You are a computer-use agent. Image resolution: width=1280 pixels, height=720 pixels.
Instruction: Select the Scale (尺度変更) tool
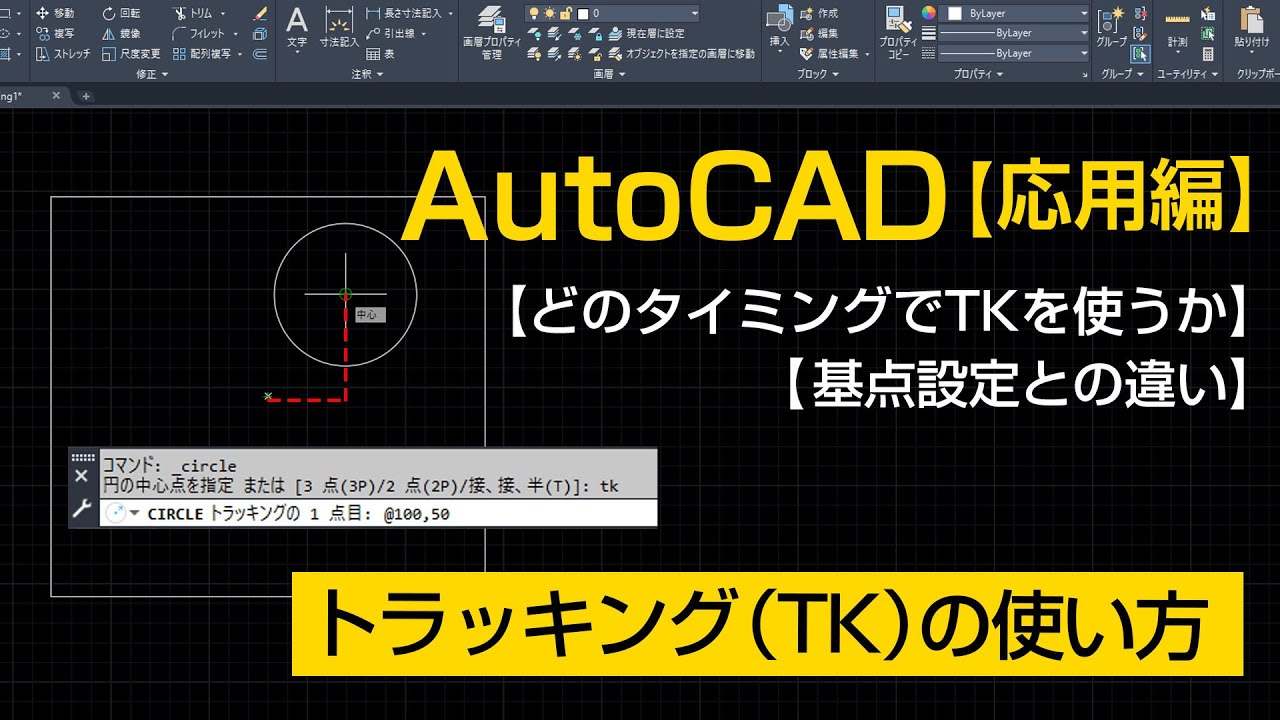tap(131, 53)
